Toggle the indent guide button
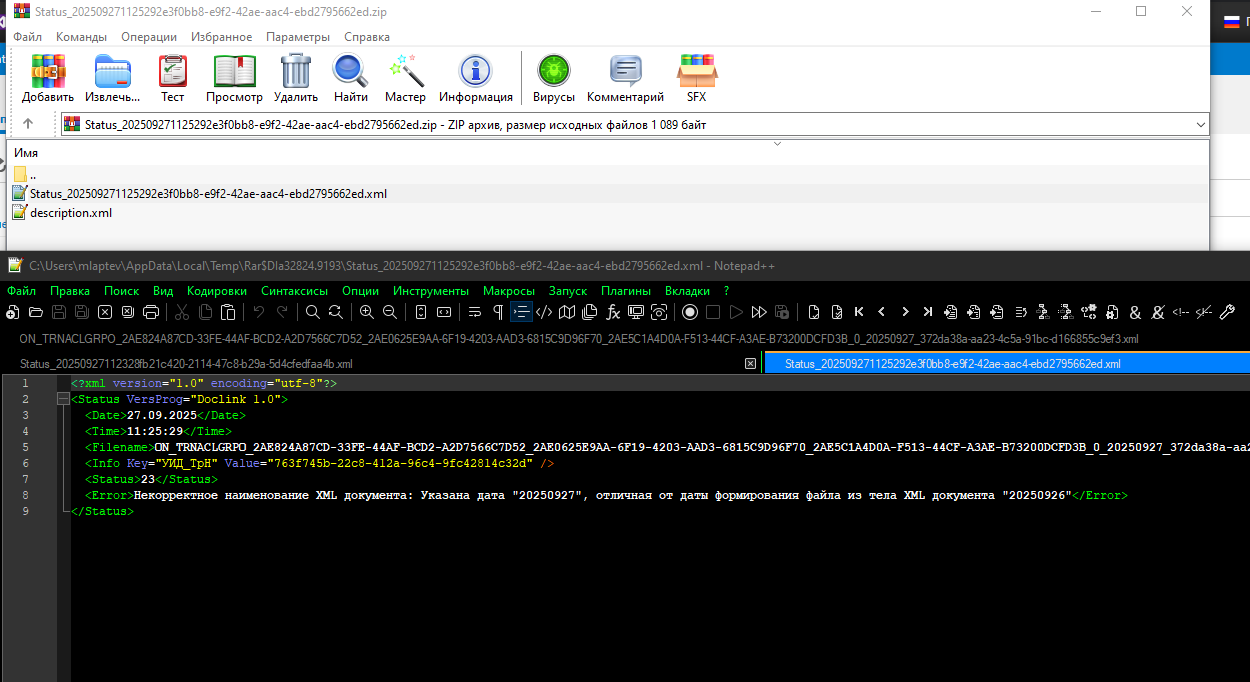Viewport: 1250px width, 682px height. pos(521,312)
